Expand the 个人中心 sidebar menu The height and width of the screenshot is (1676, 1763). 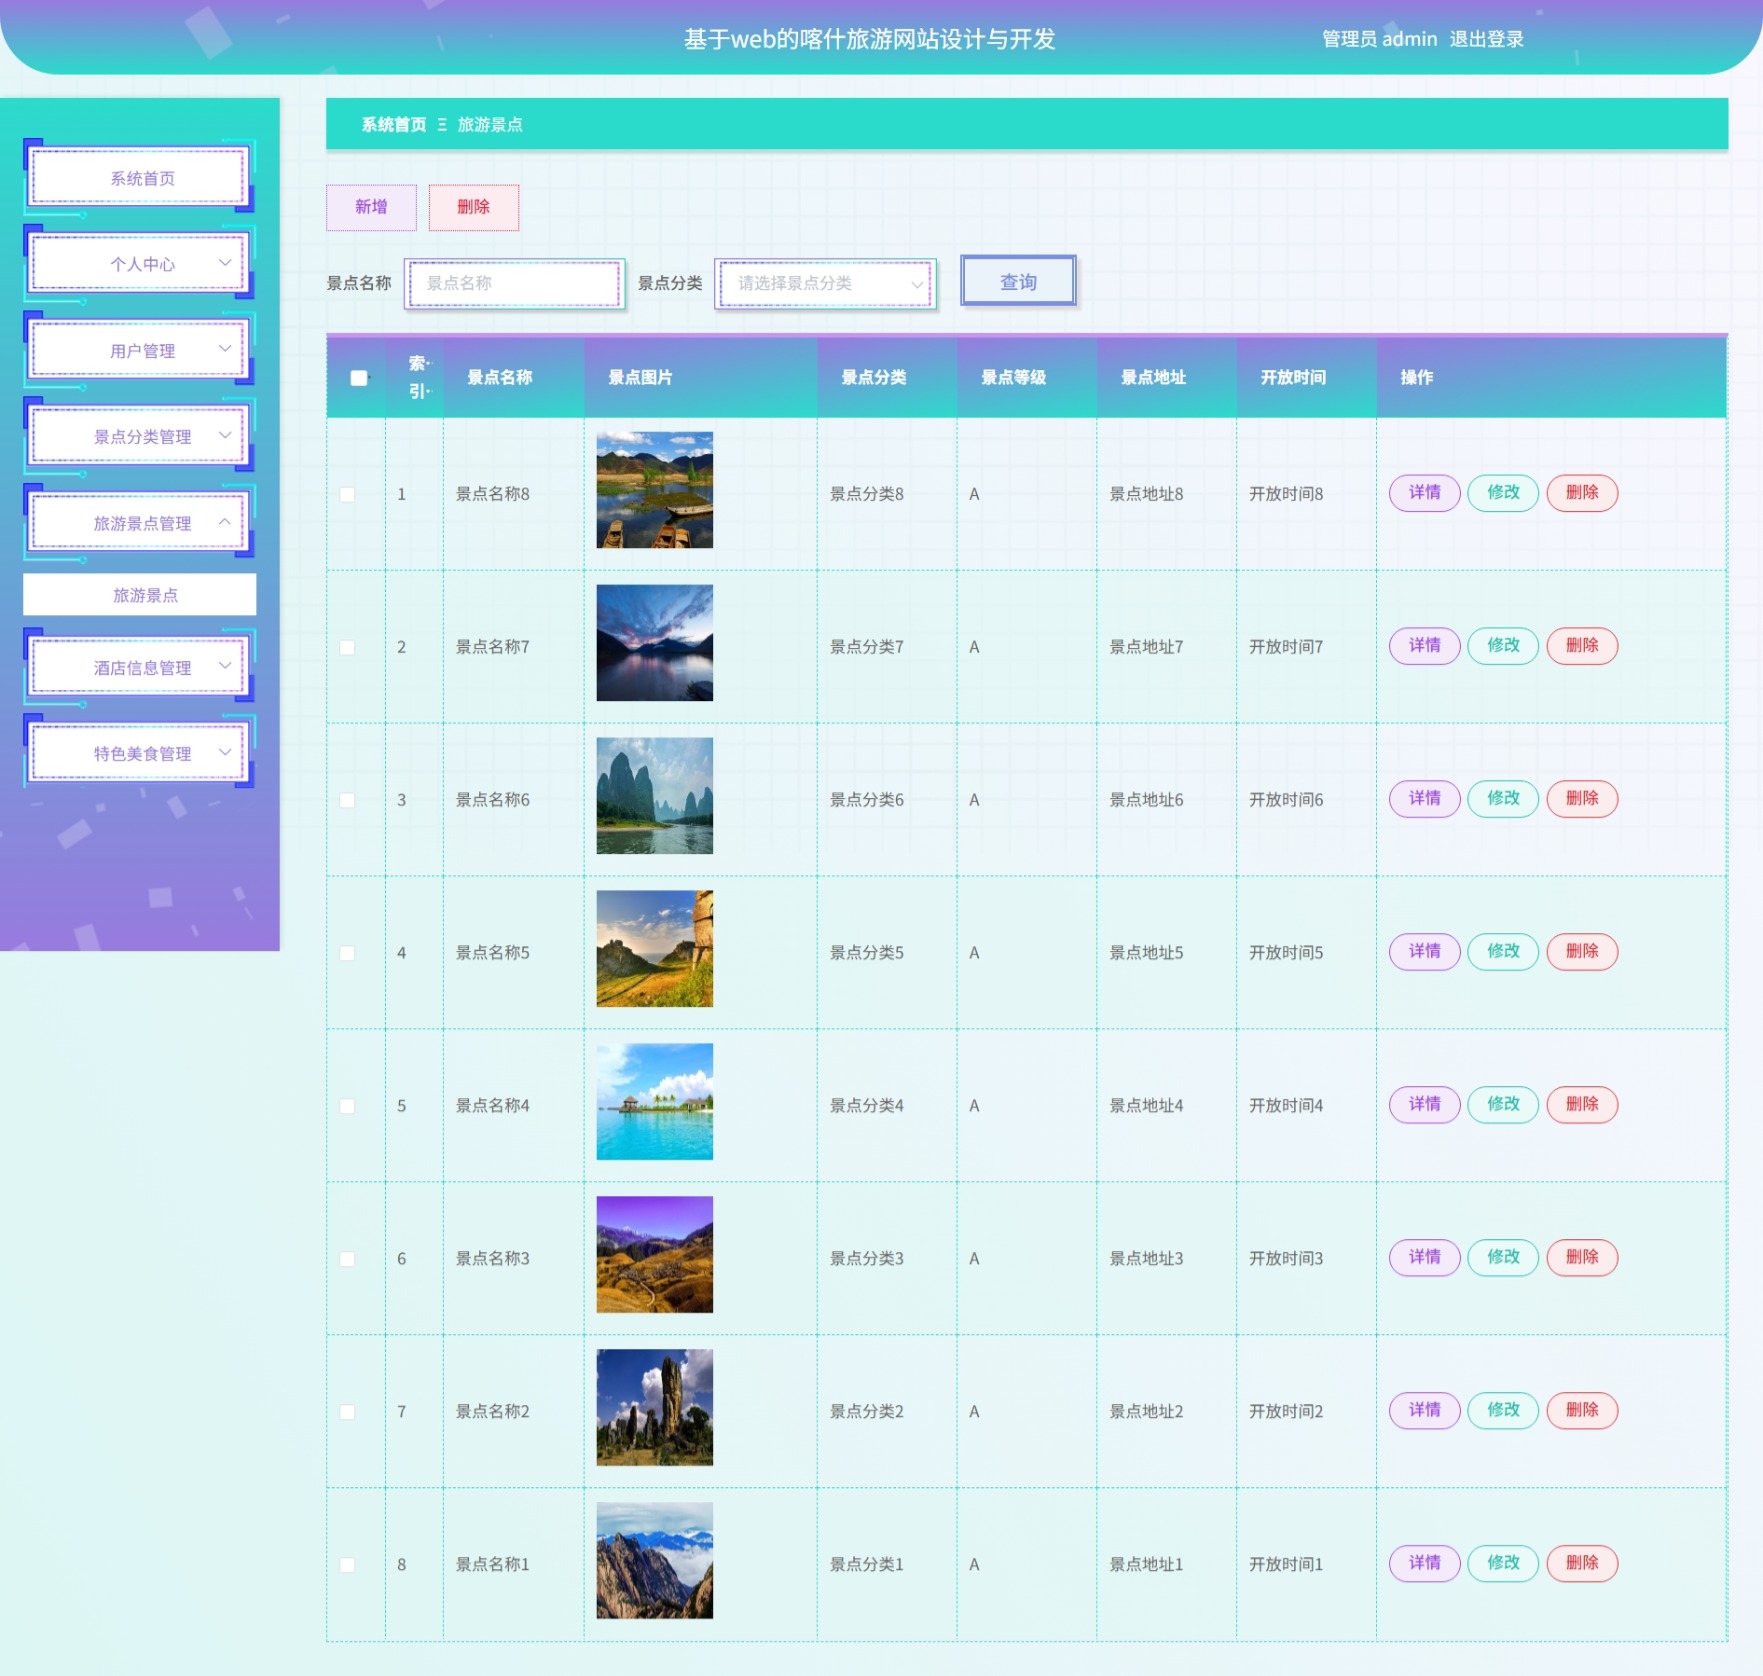140,264
